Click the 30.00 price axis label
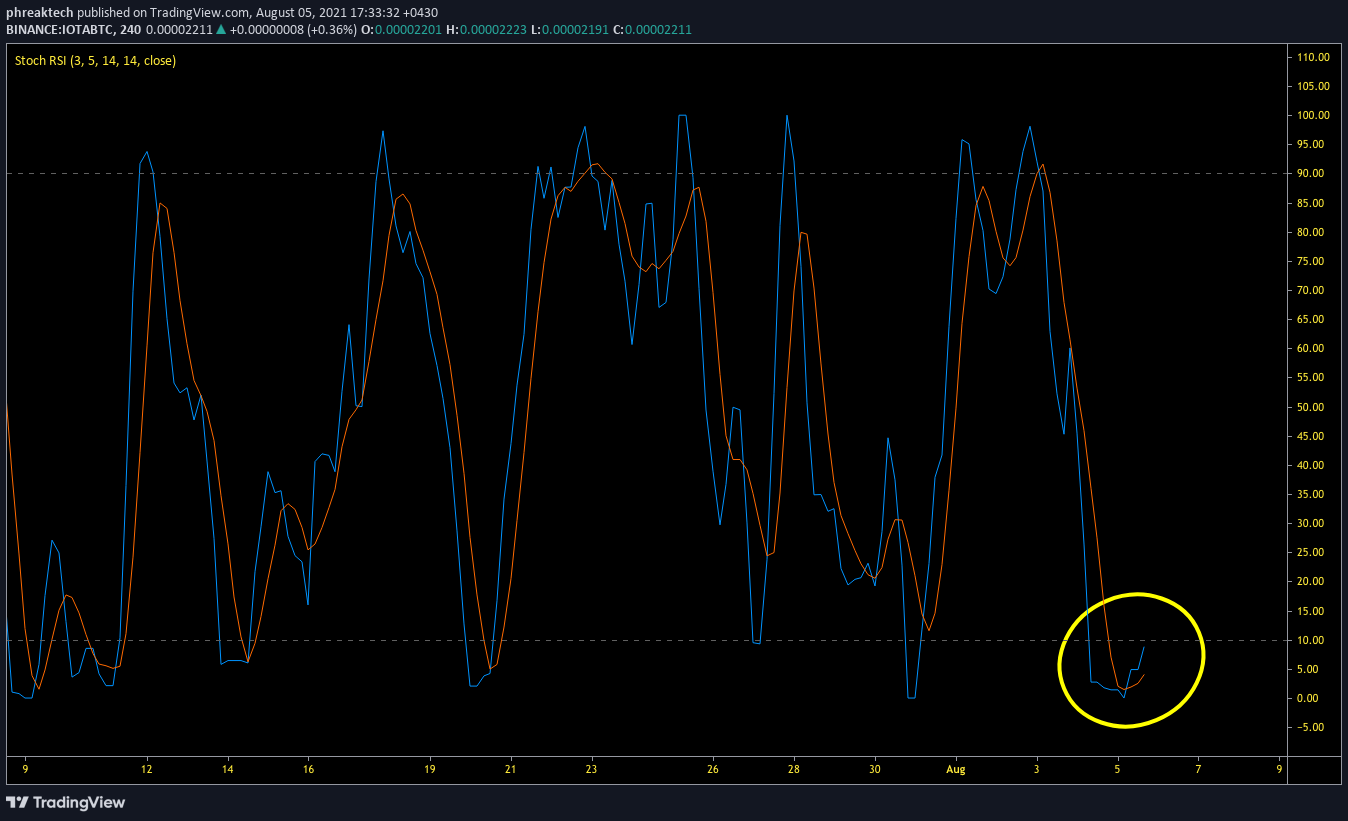The height and width of the screenshot is (821, 1348). (1312, 523)
